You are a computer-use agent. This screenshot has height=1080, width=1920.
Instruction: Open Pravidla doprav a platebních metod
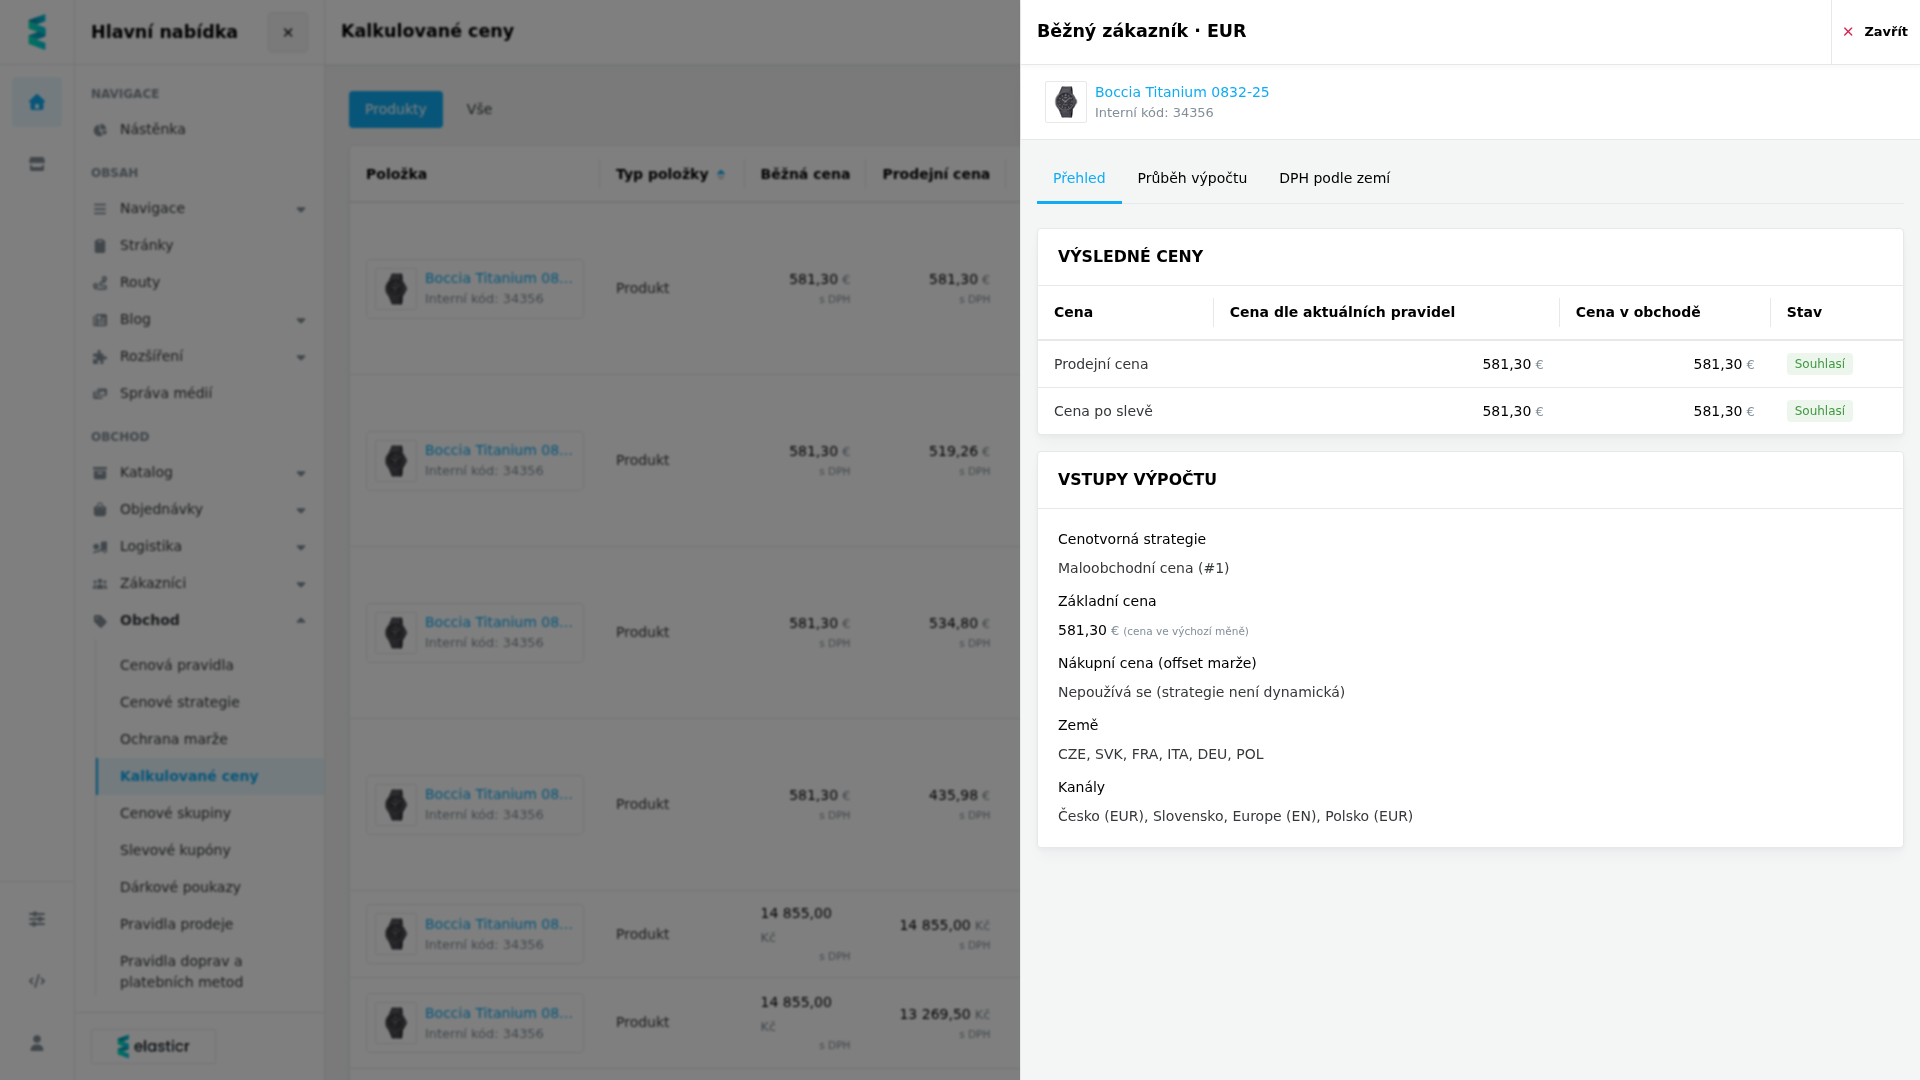tap(181, 972)
